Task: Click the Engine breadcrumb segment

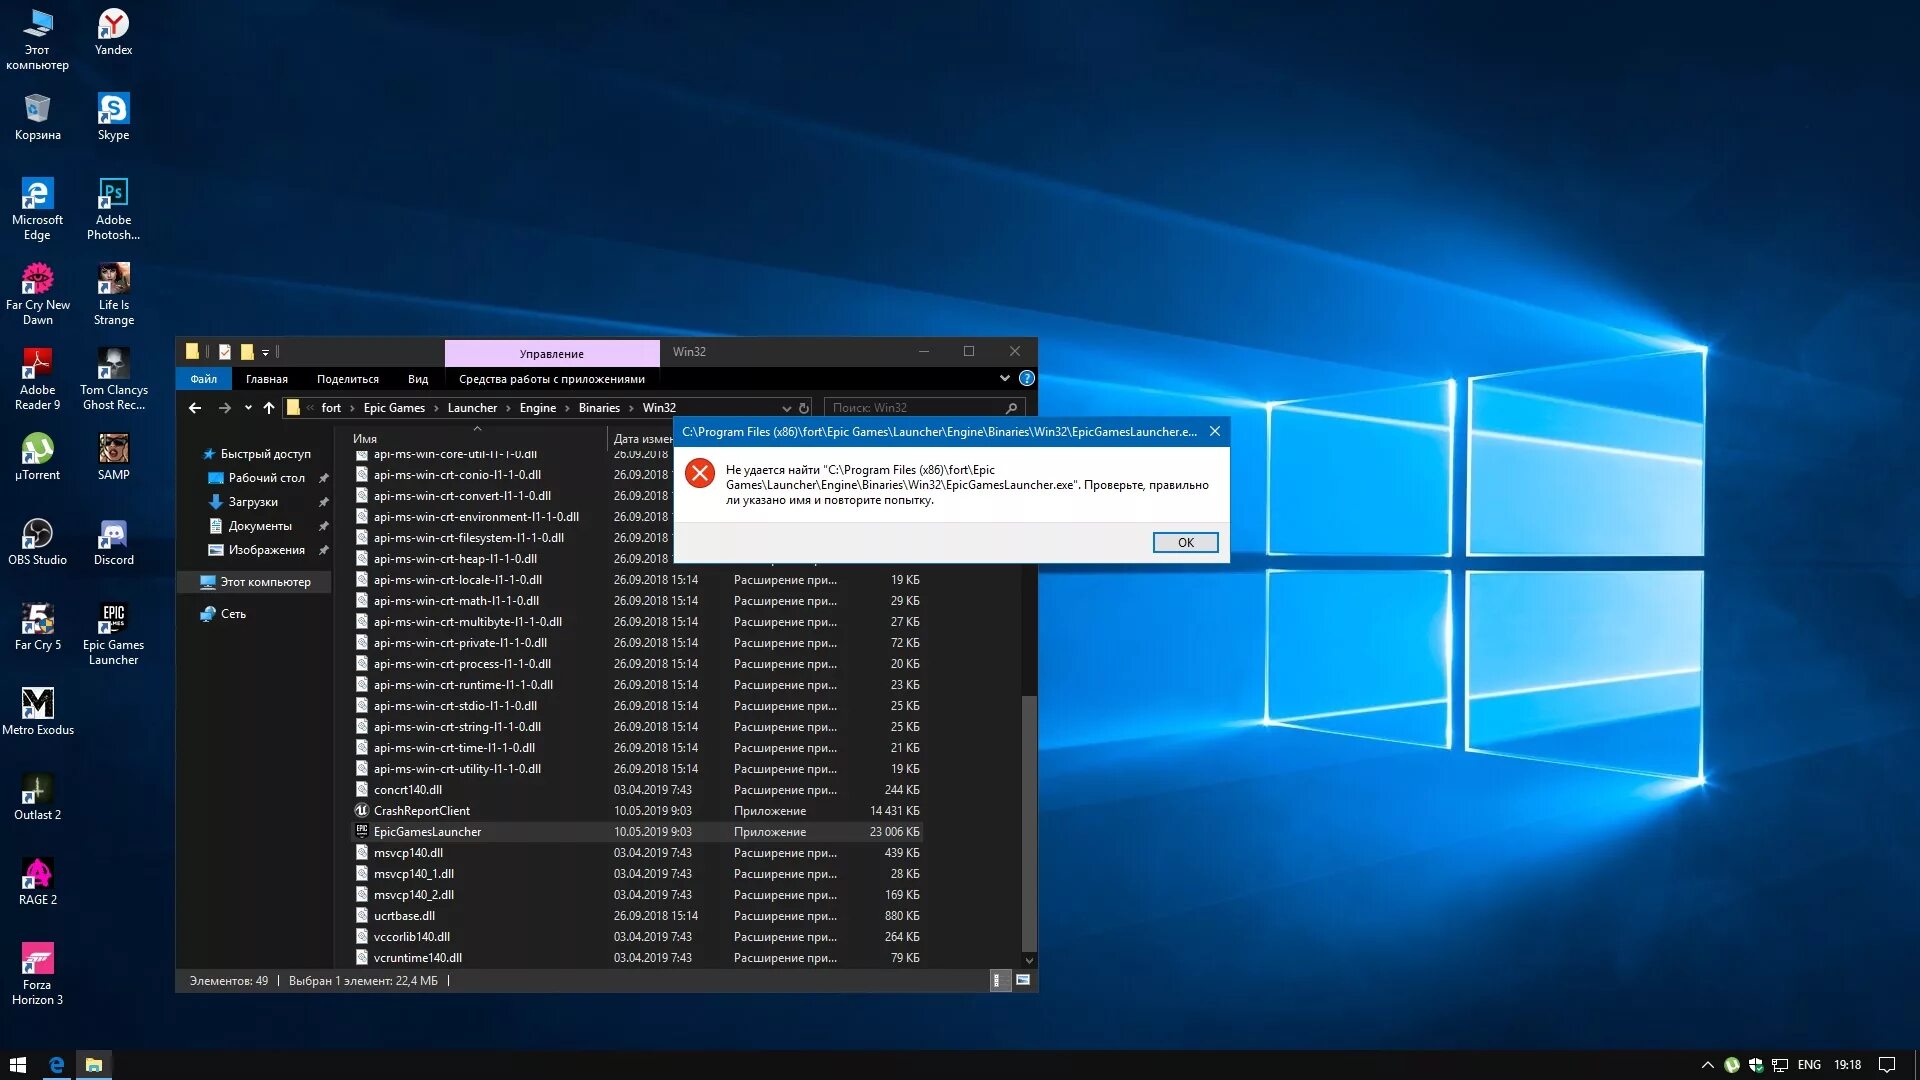Action: (538, 408)
